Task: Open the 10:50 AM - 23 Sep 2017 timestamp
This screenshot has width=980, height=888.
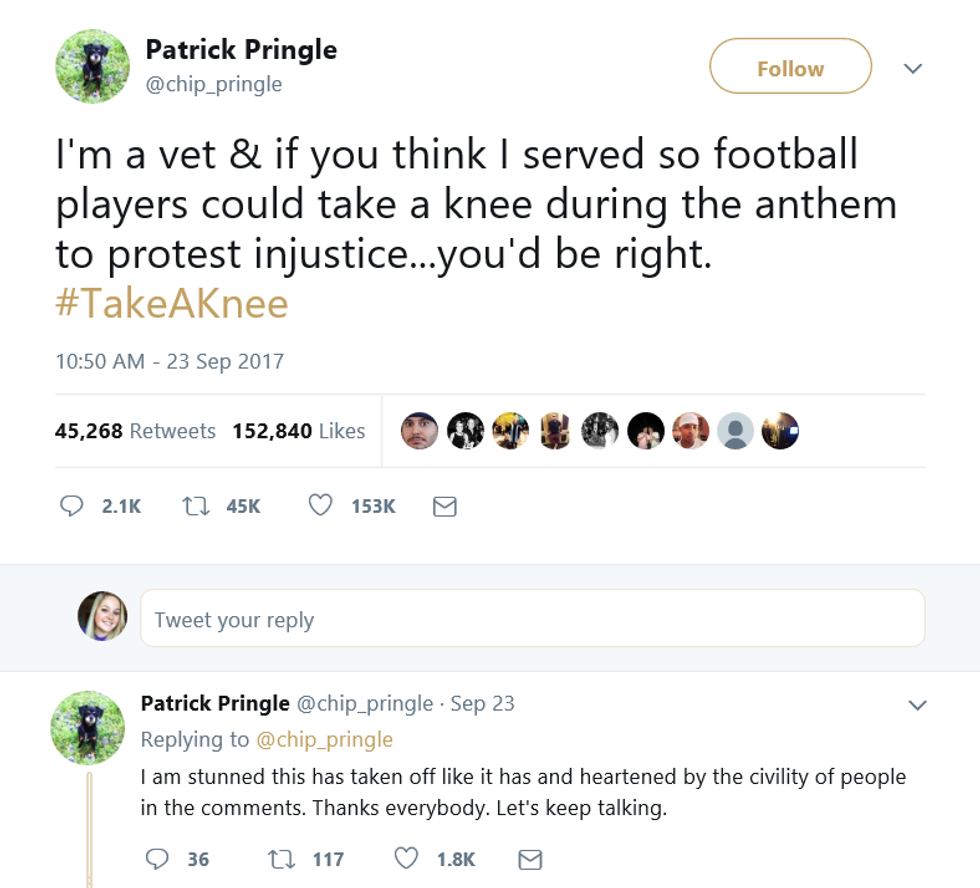Action: point(170,361)
